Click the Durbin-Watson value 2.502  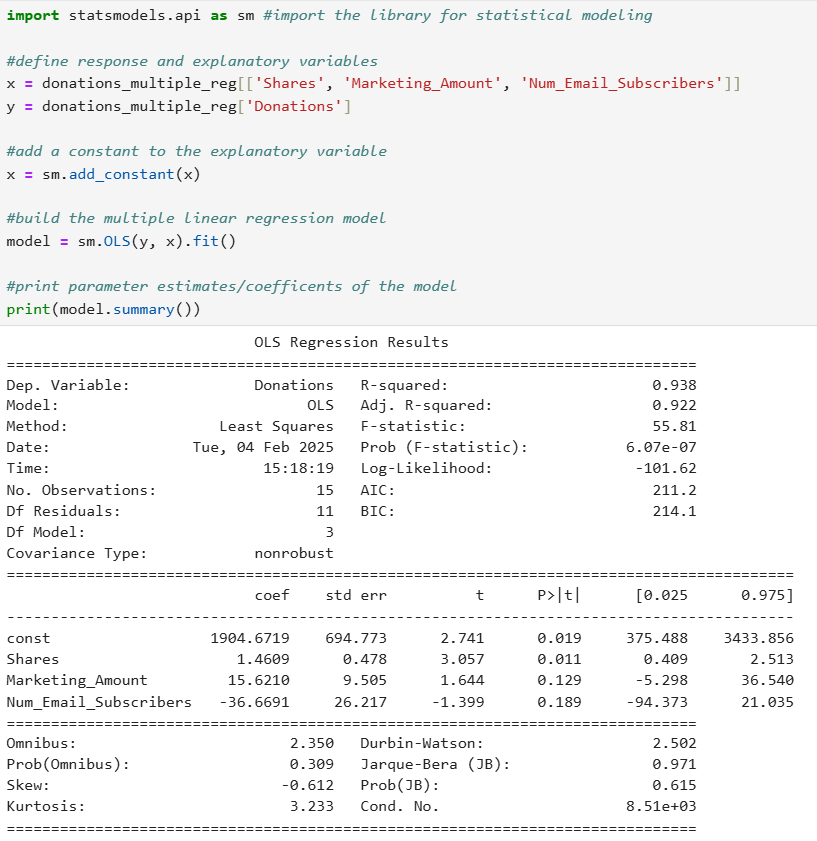[674, 743]
